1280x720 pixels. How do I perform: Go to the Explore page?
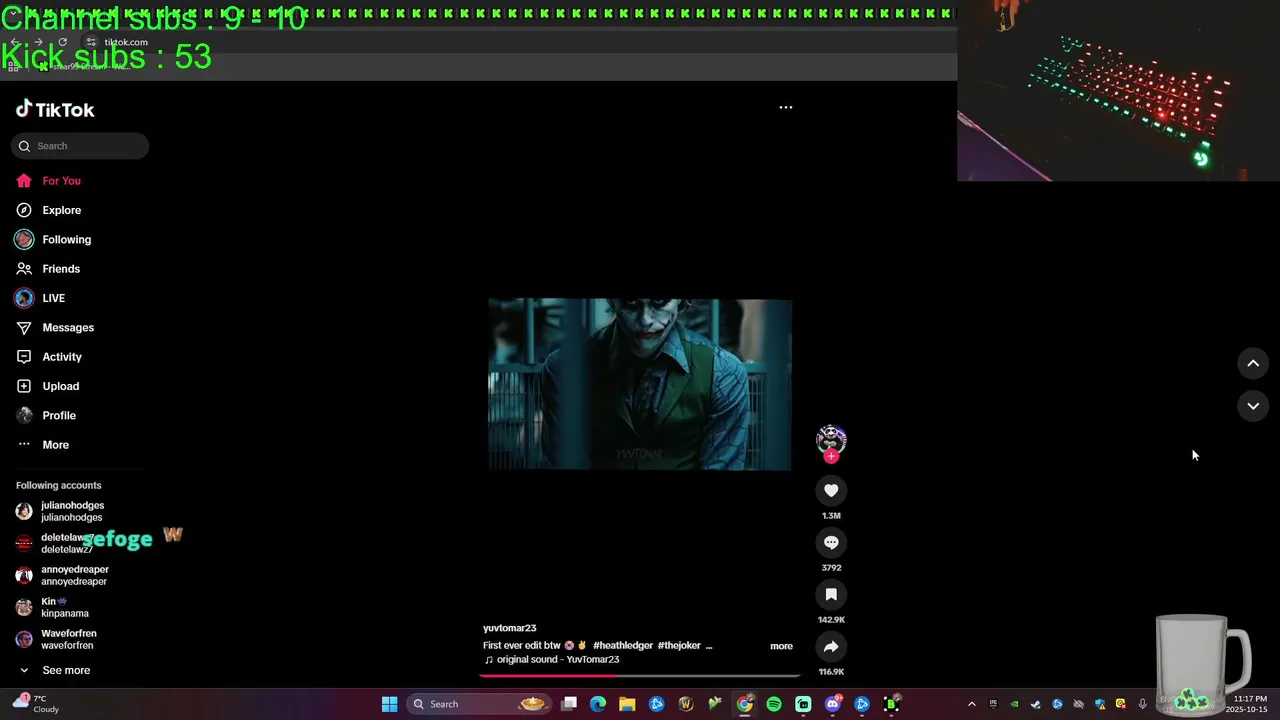pyautogui.click(x=48, y=210)
